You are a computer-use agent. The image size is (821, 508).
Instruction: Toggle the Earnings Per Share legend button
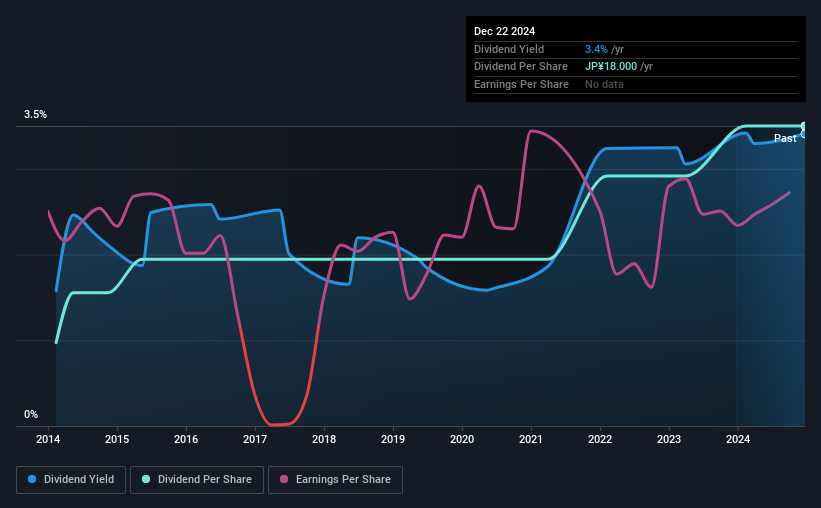(x=335, y=480)
